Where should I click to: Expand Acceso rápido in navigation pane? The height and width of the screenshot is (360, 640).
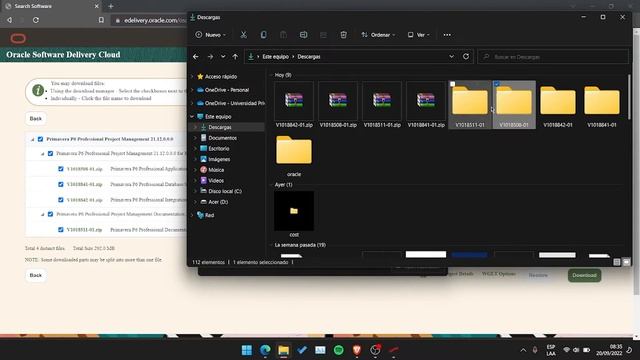point(192,76)
